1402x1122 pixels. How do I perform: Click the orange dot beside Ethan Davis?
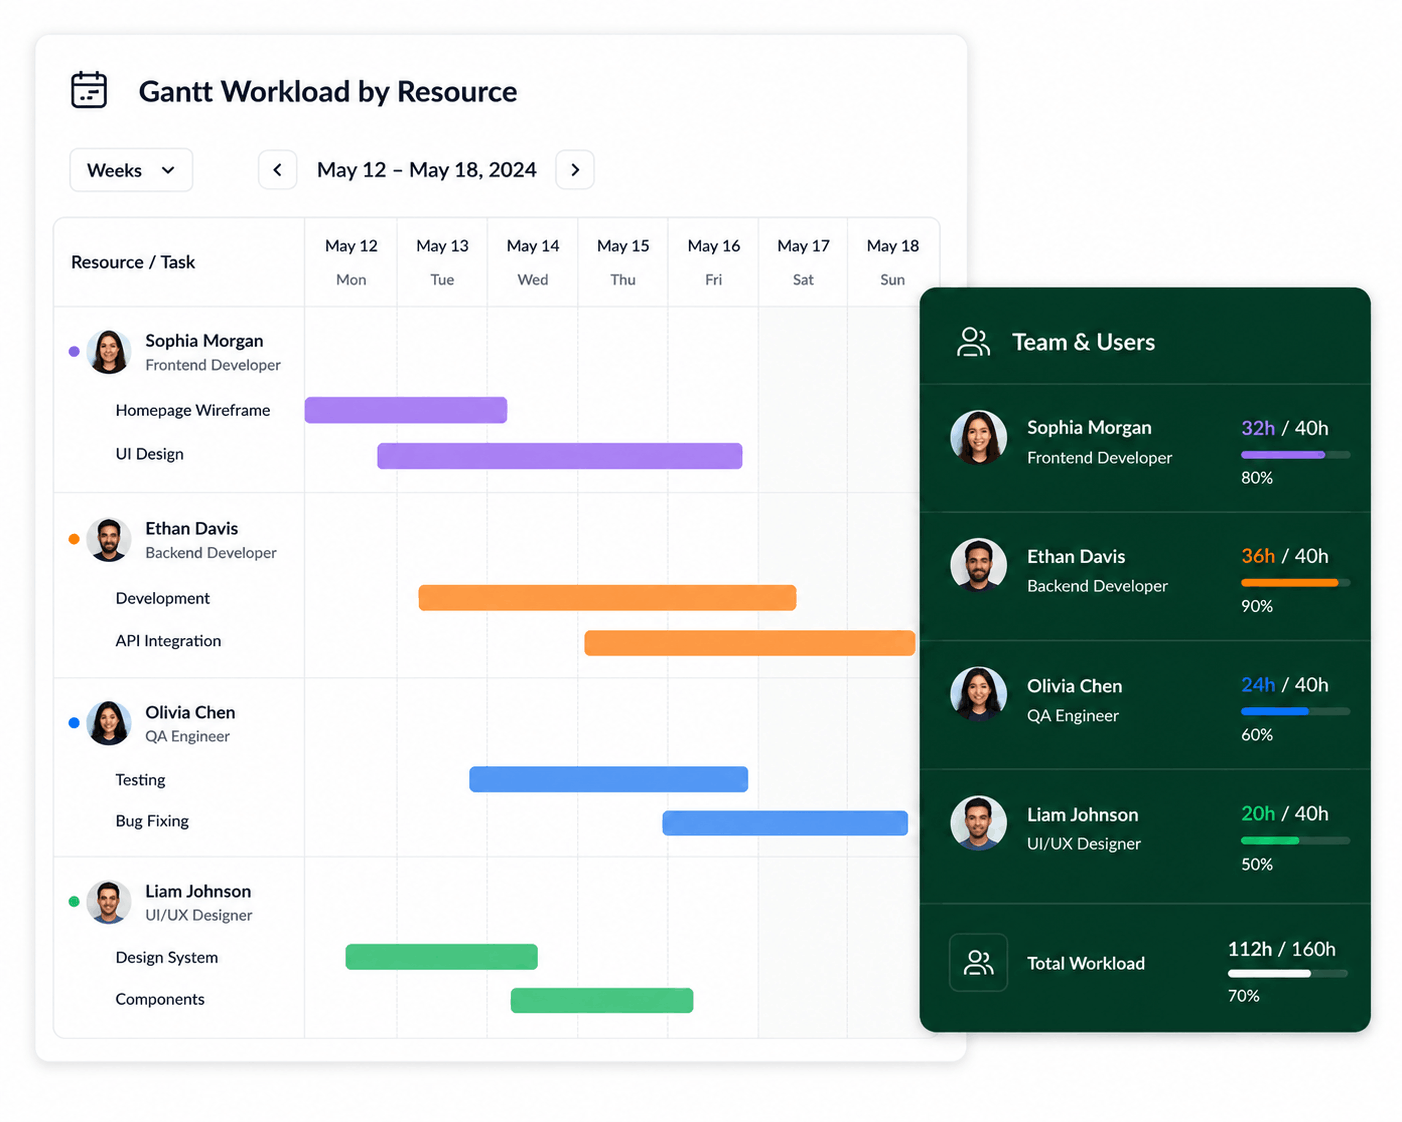74,539
